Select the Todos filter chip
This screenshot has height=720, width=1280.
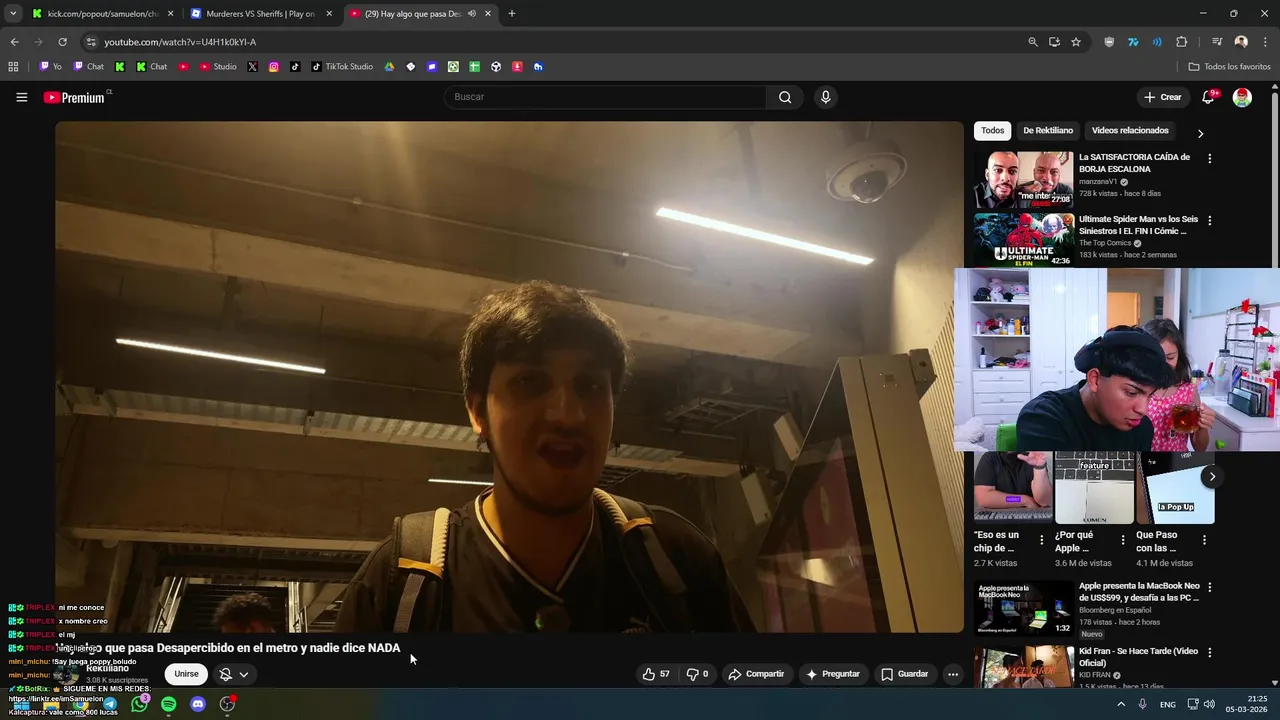(992, 131)
